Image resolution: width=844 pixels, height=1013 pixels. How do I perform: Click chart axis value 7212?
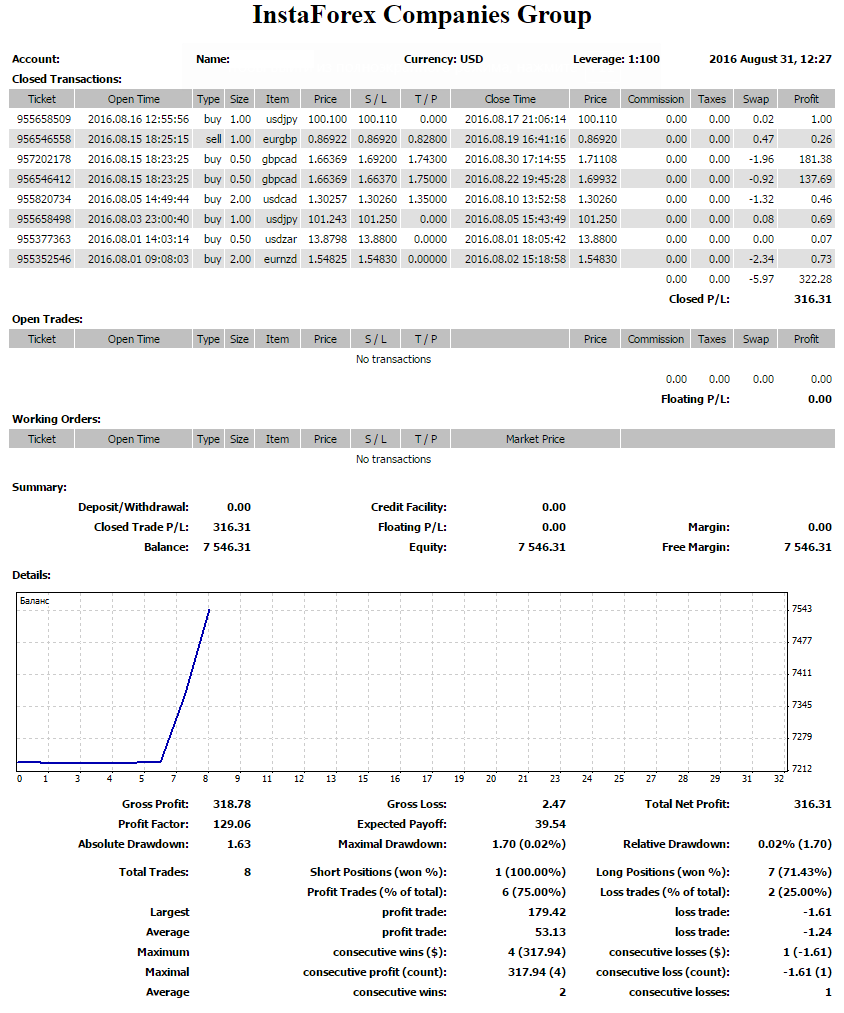point(802,768)
